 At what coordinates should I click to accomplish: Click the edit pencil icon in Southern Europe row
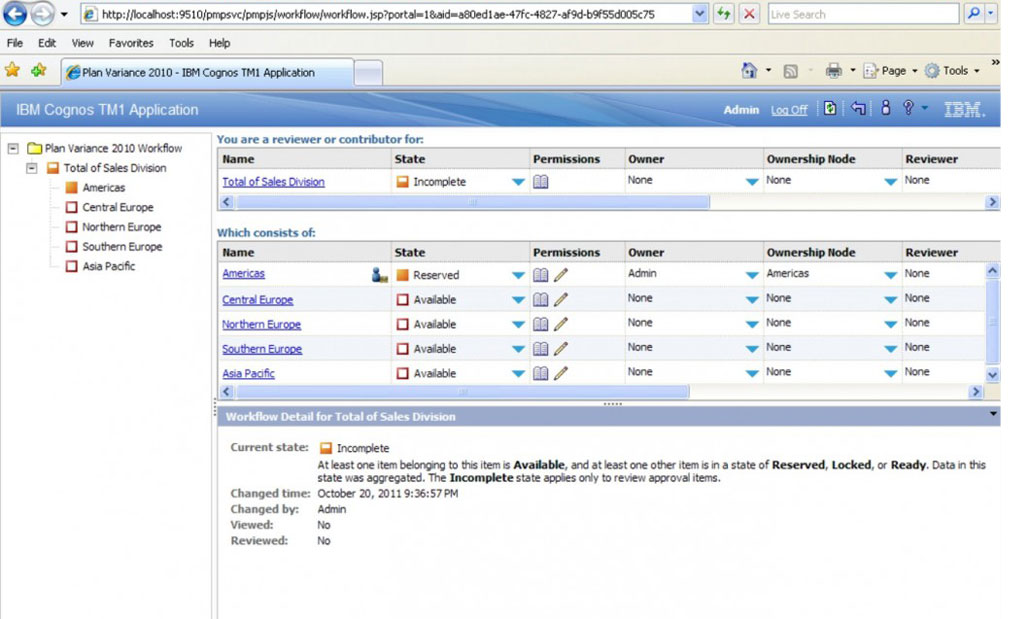560,349
